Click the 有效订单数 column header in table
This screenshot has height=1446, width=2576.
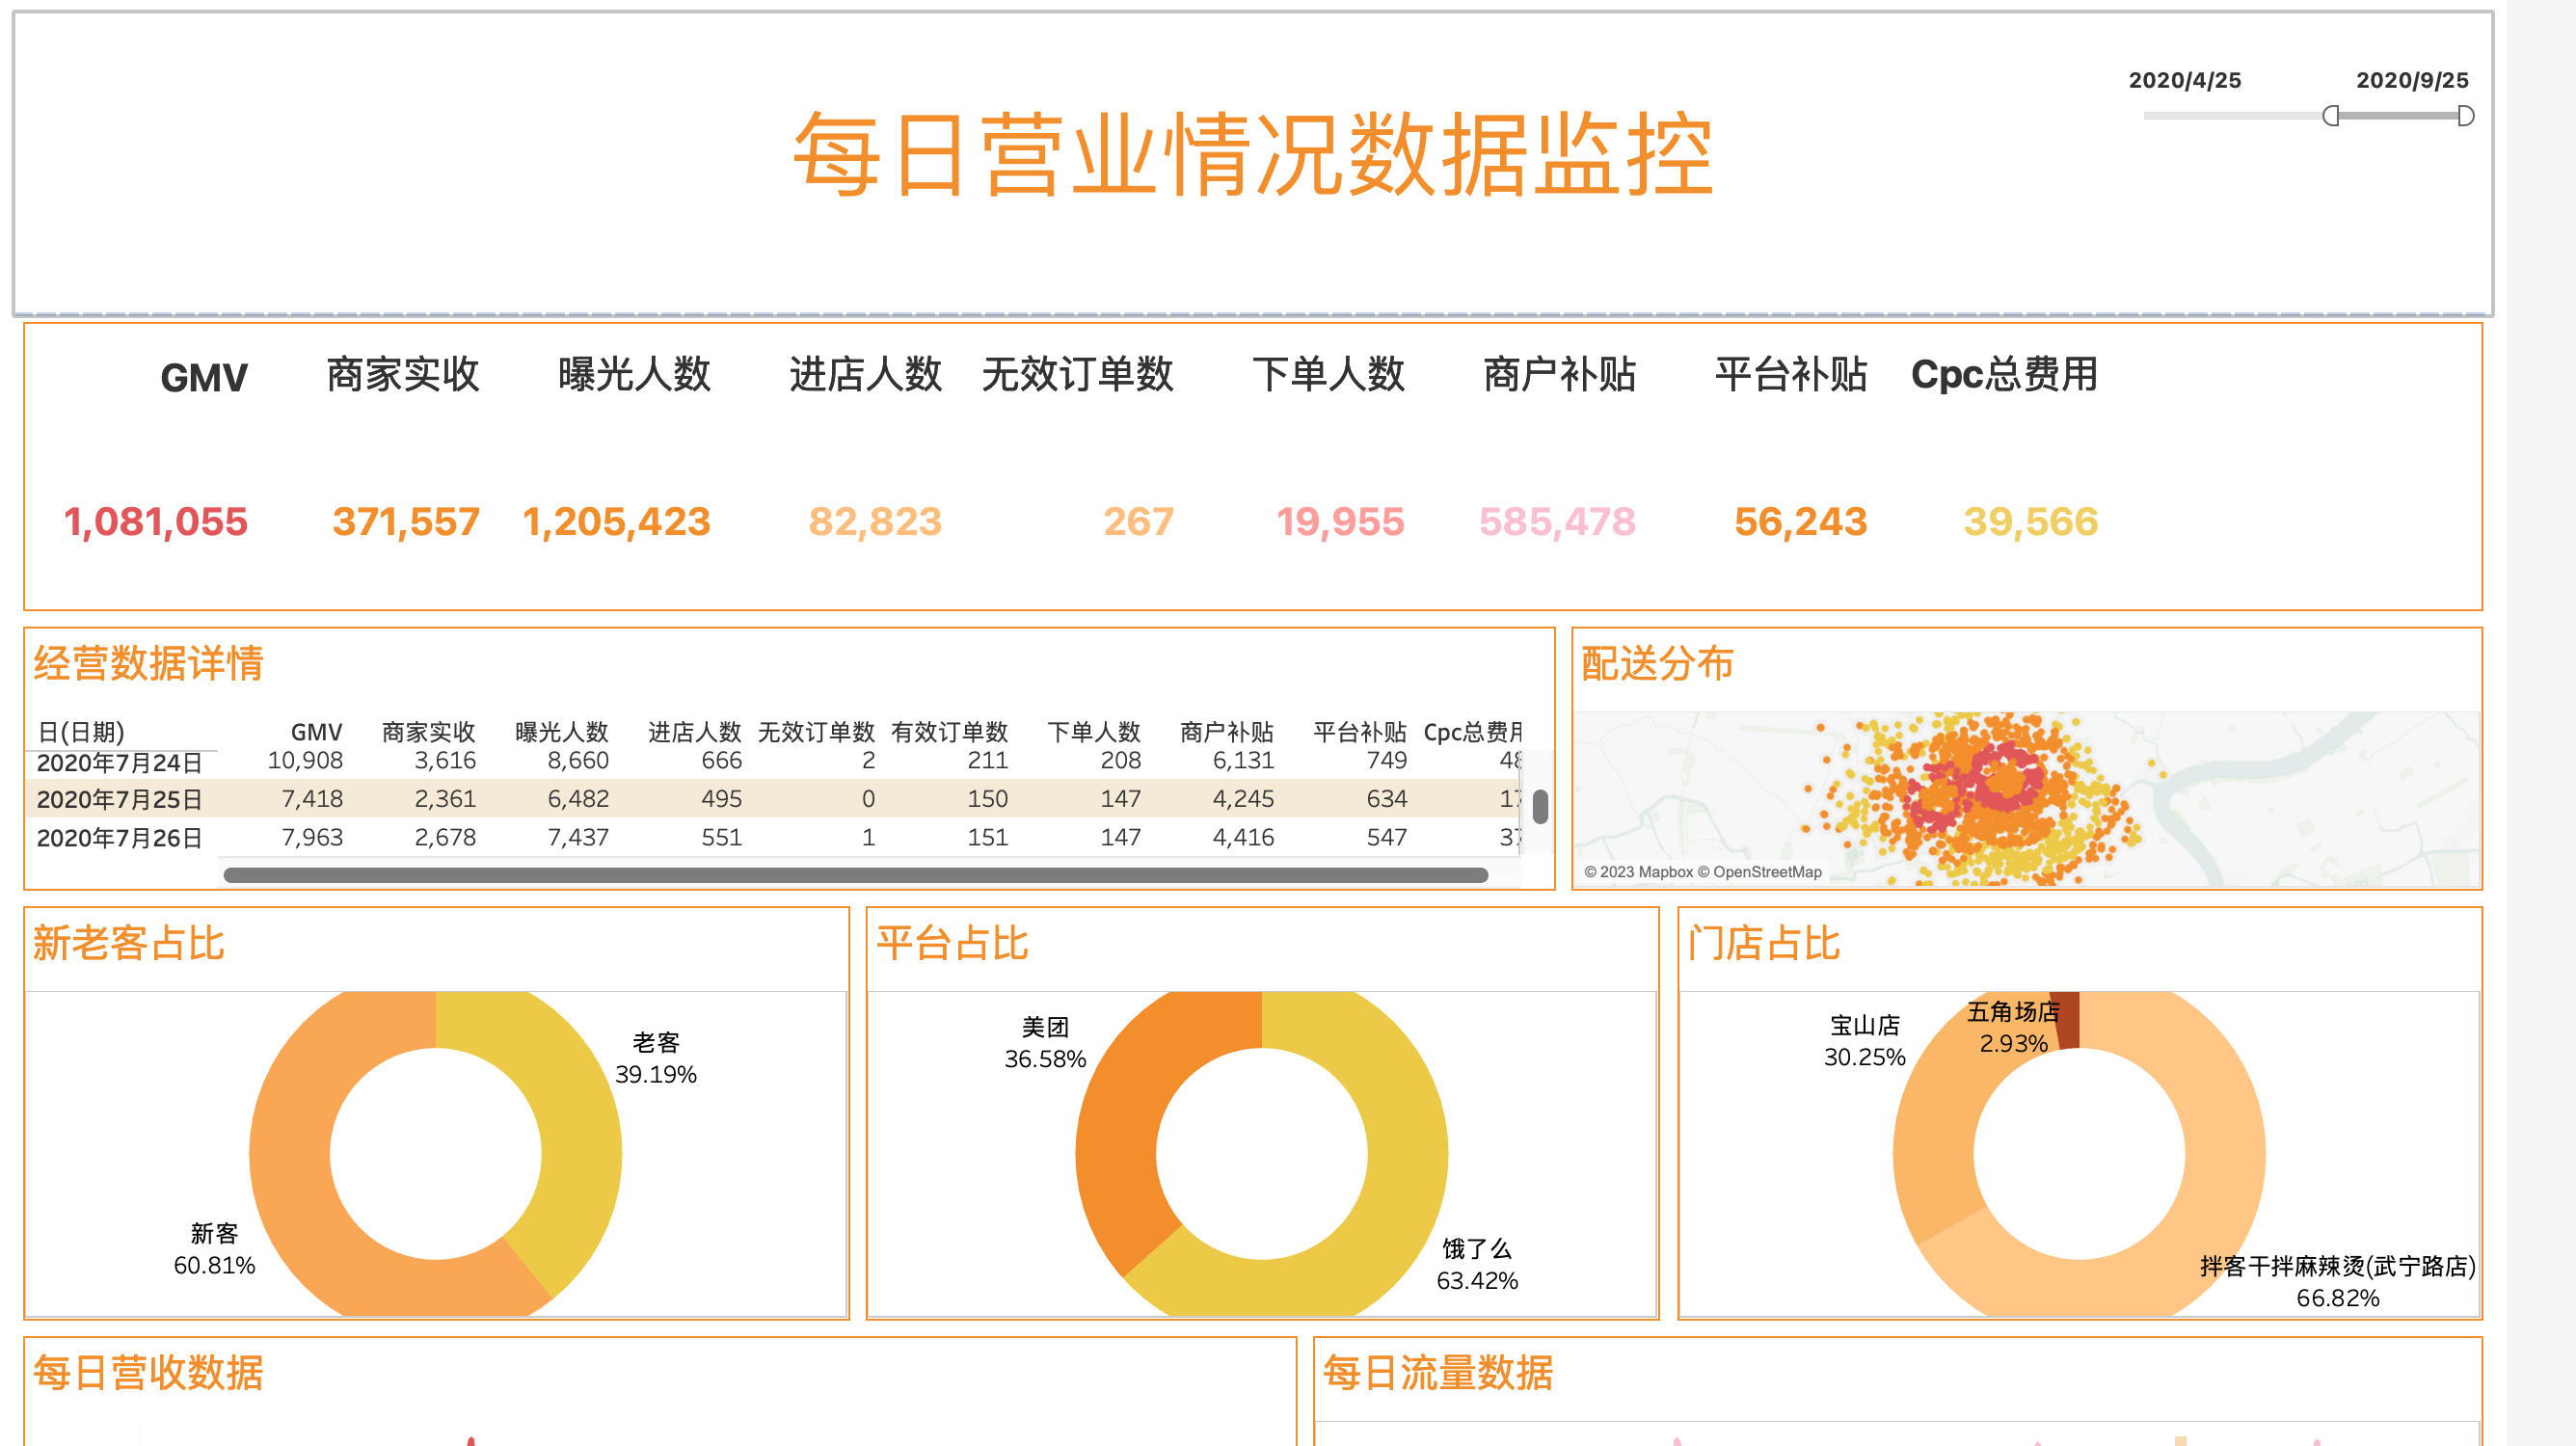coord(949,731)
